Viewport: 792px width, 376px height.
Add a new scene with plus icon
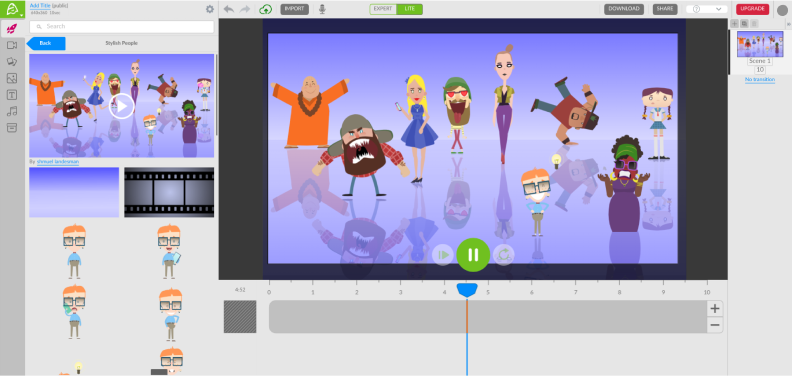coord(734,24)
